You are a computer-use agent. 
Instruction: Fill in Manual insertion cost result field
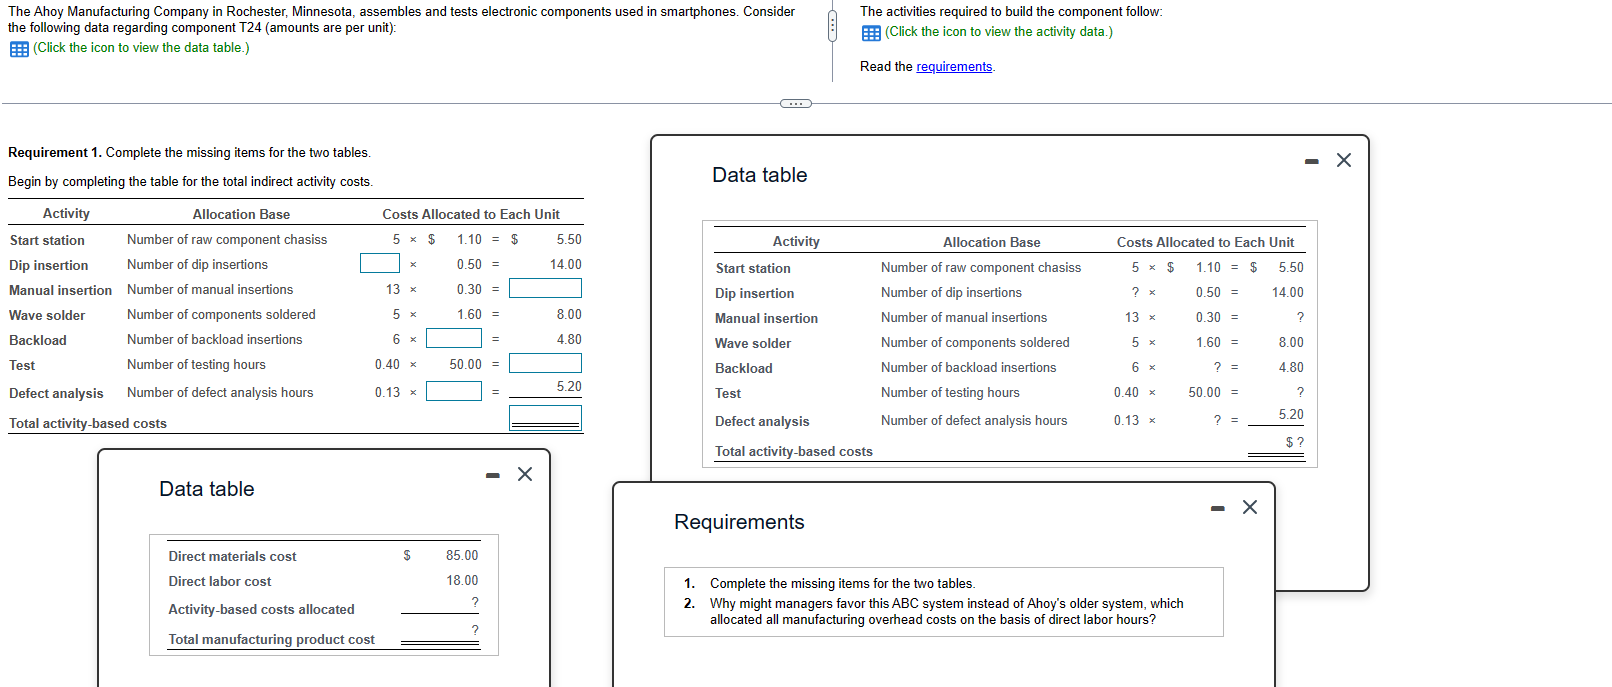545,288
